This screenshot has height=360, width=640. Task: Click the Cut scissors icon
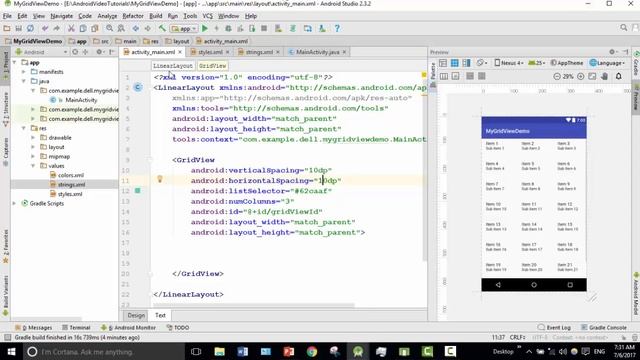(x=71, y=29)
